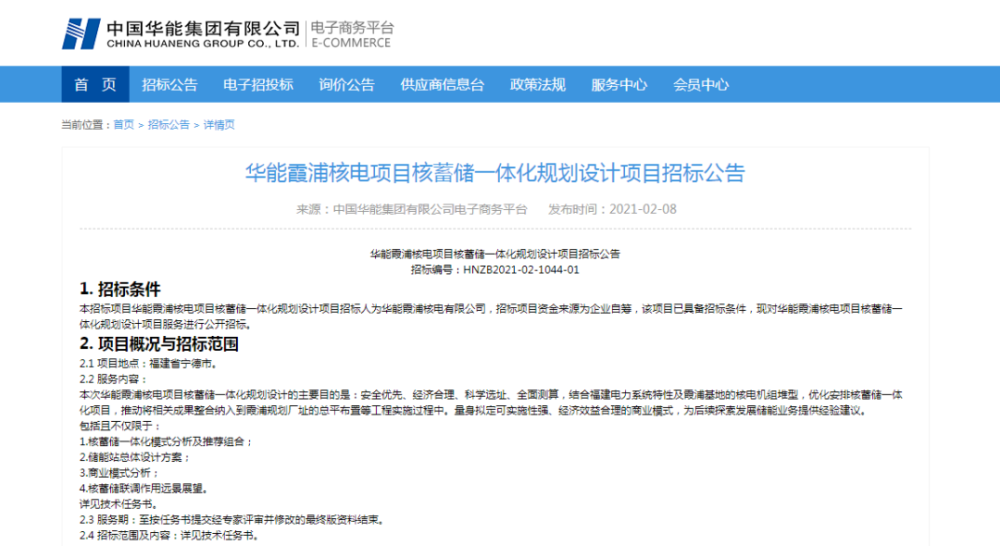Screen dimensions: 1000x546
Task: Click item 4.核蓄储联调作用远景展望
Action: (143, 488)
